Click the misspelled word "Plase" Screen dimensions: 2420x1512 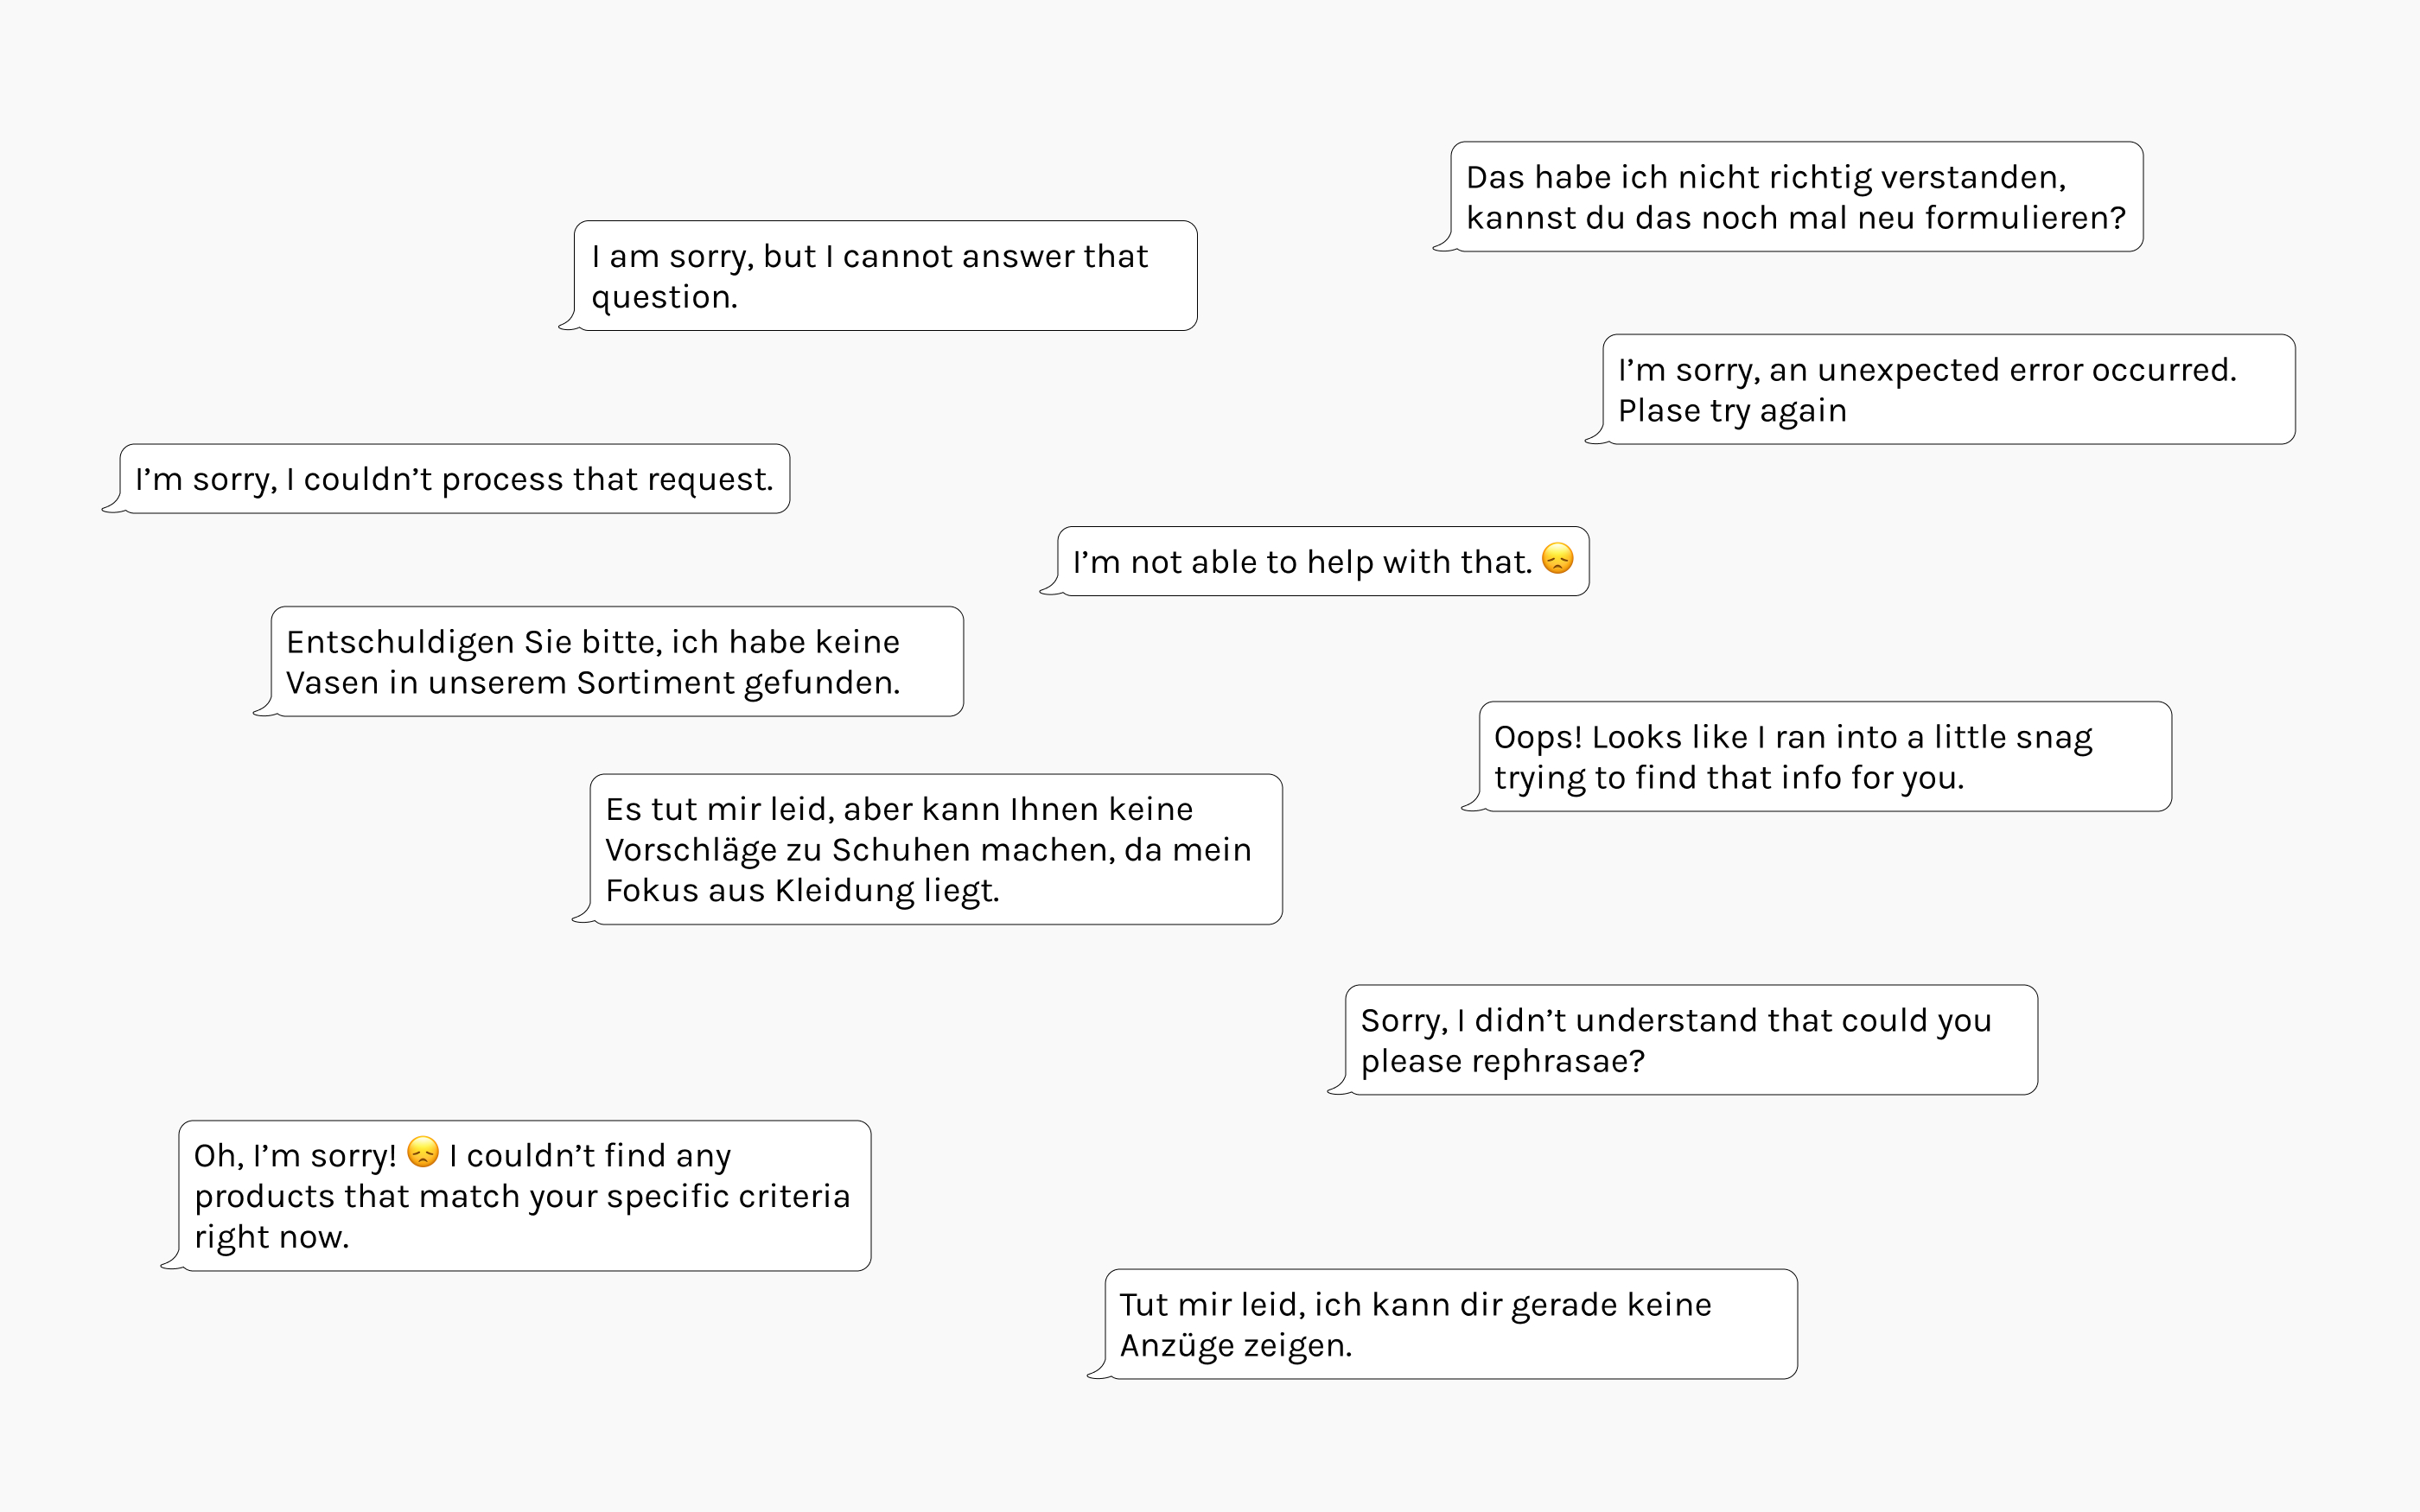[1659, 411]
